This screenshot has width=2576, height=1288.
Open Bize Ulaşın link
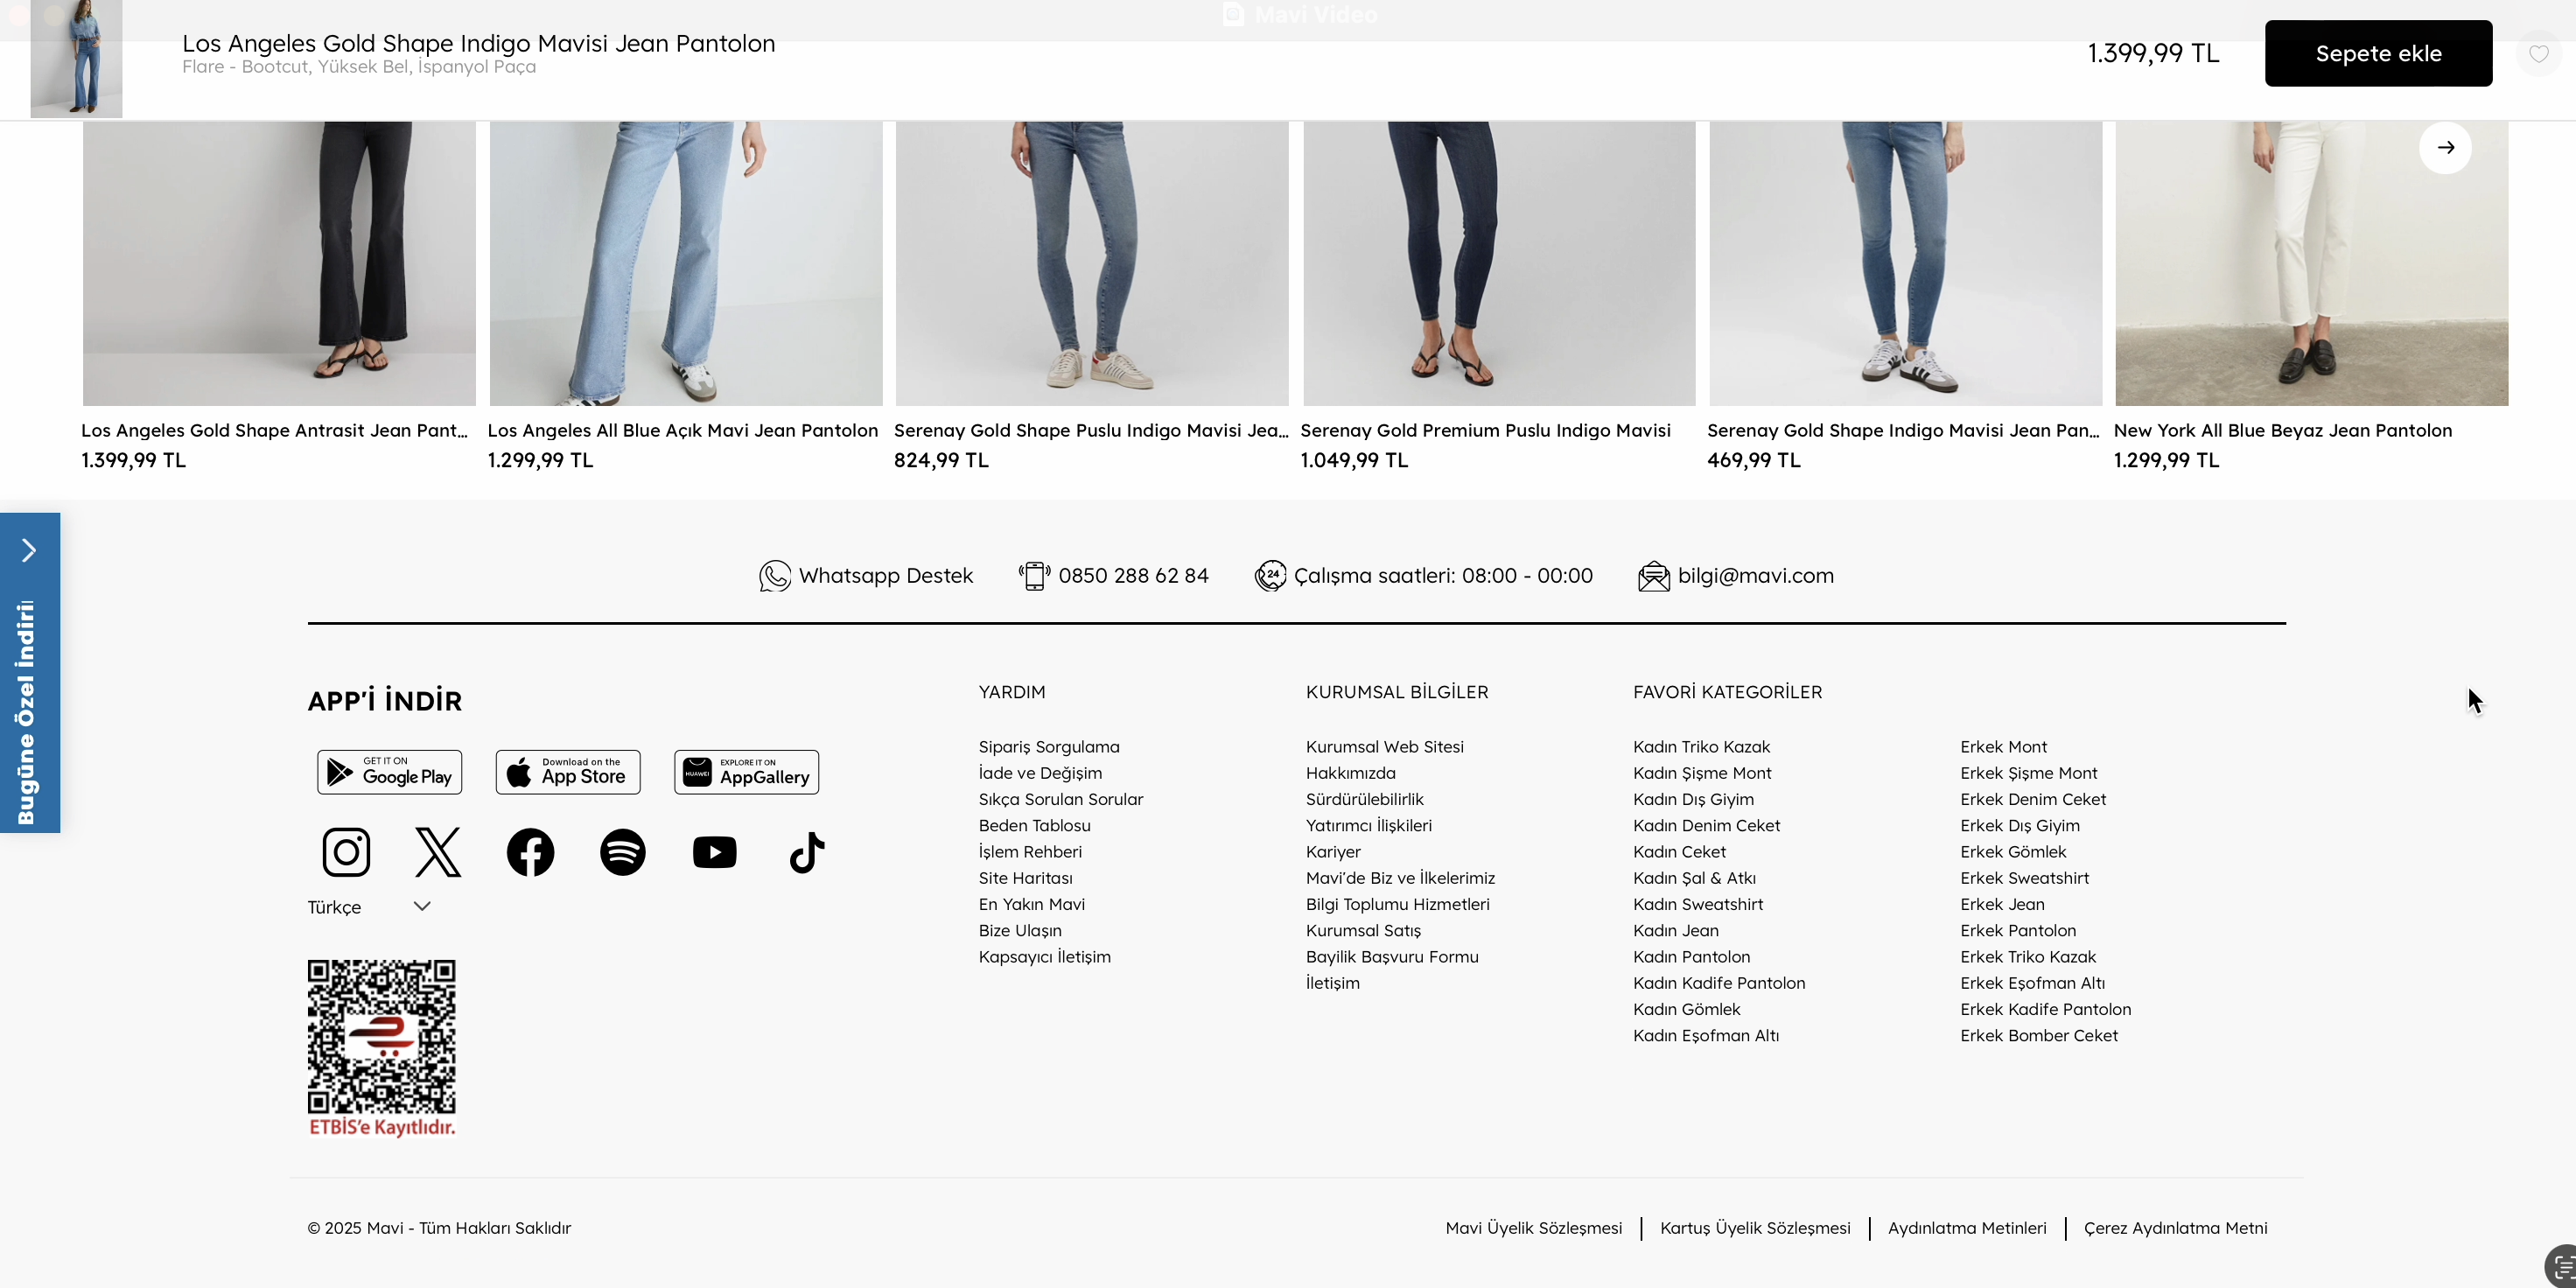[x=1020, y=930]
